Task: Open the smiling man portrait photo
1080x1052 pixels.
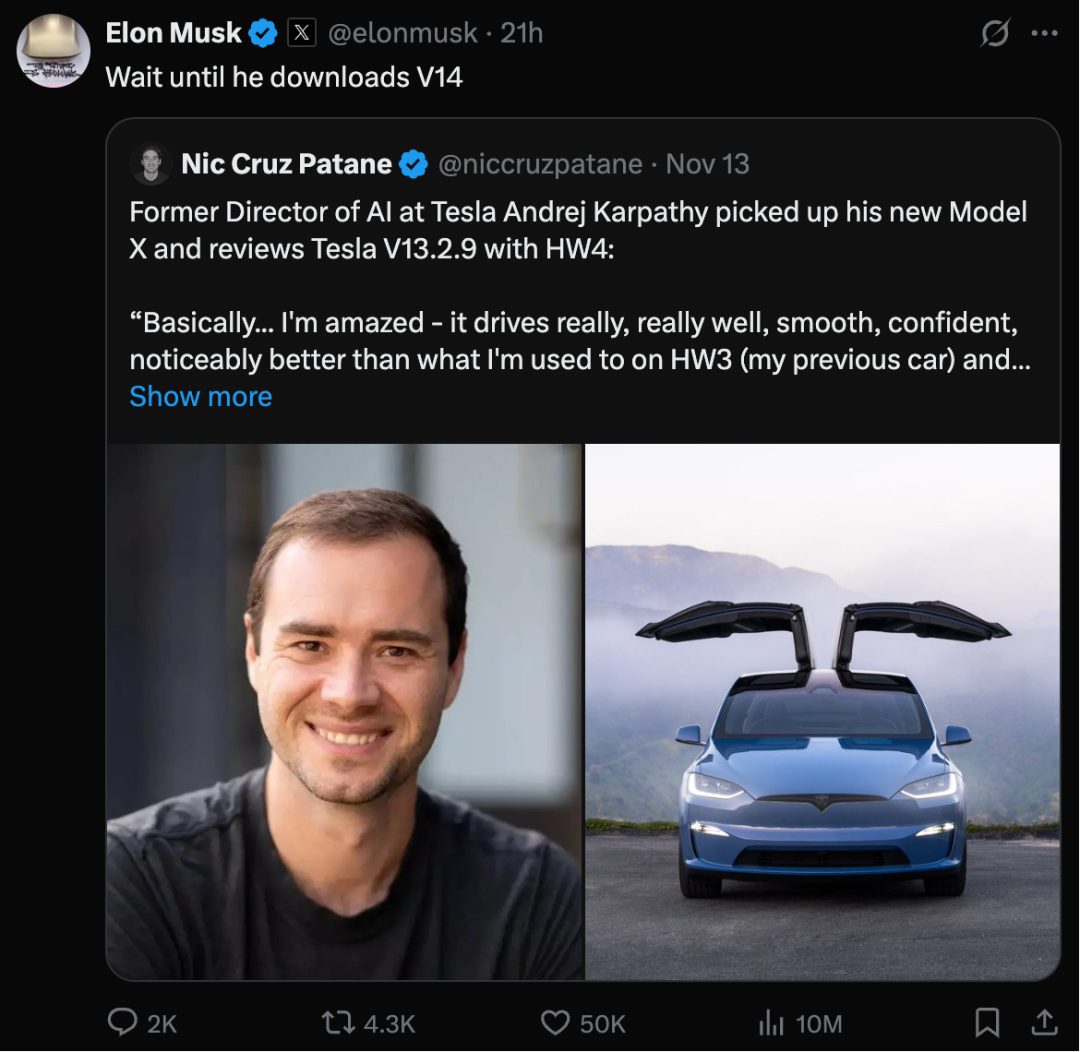Action: [345, 711]
